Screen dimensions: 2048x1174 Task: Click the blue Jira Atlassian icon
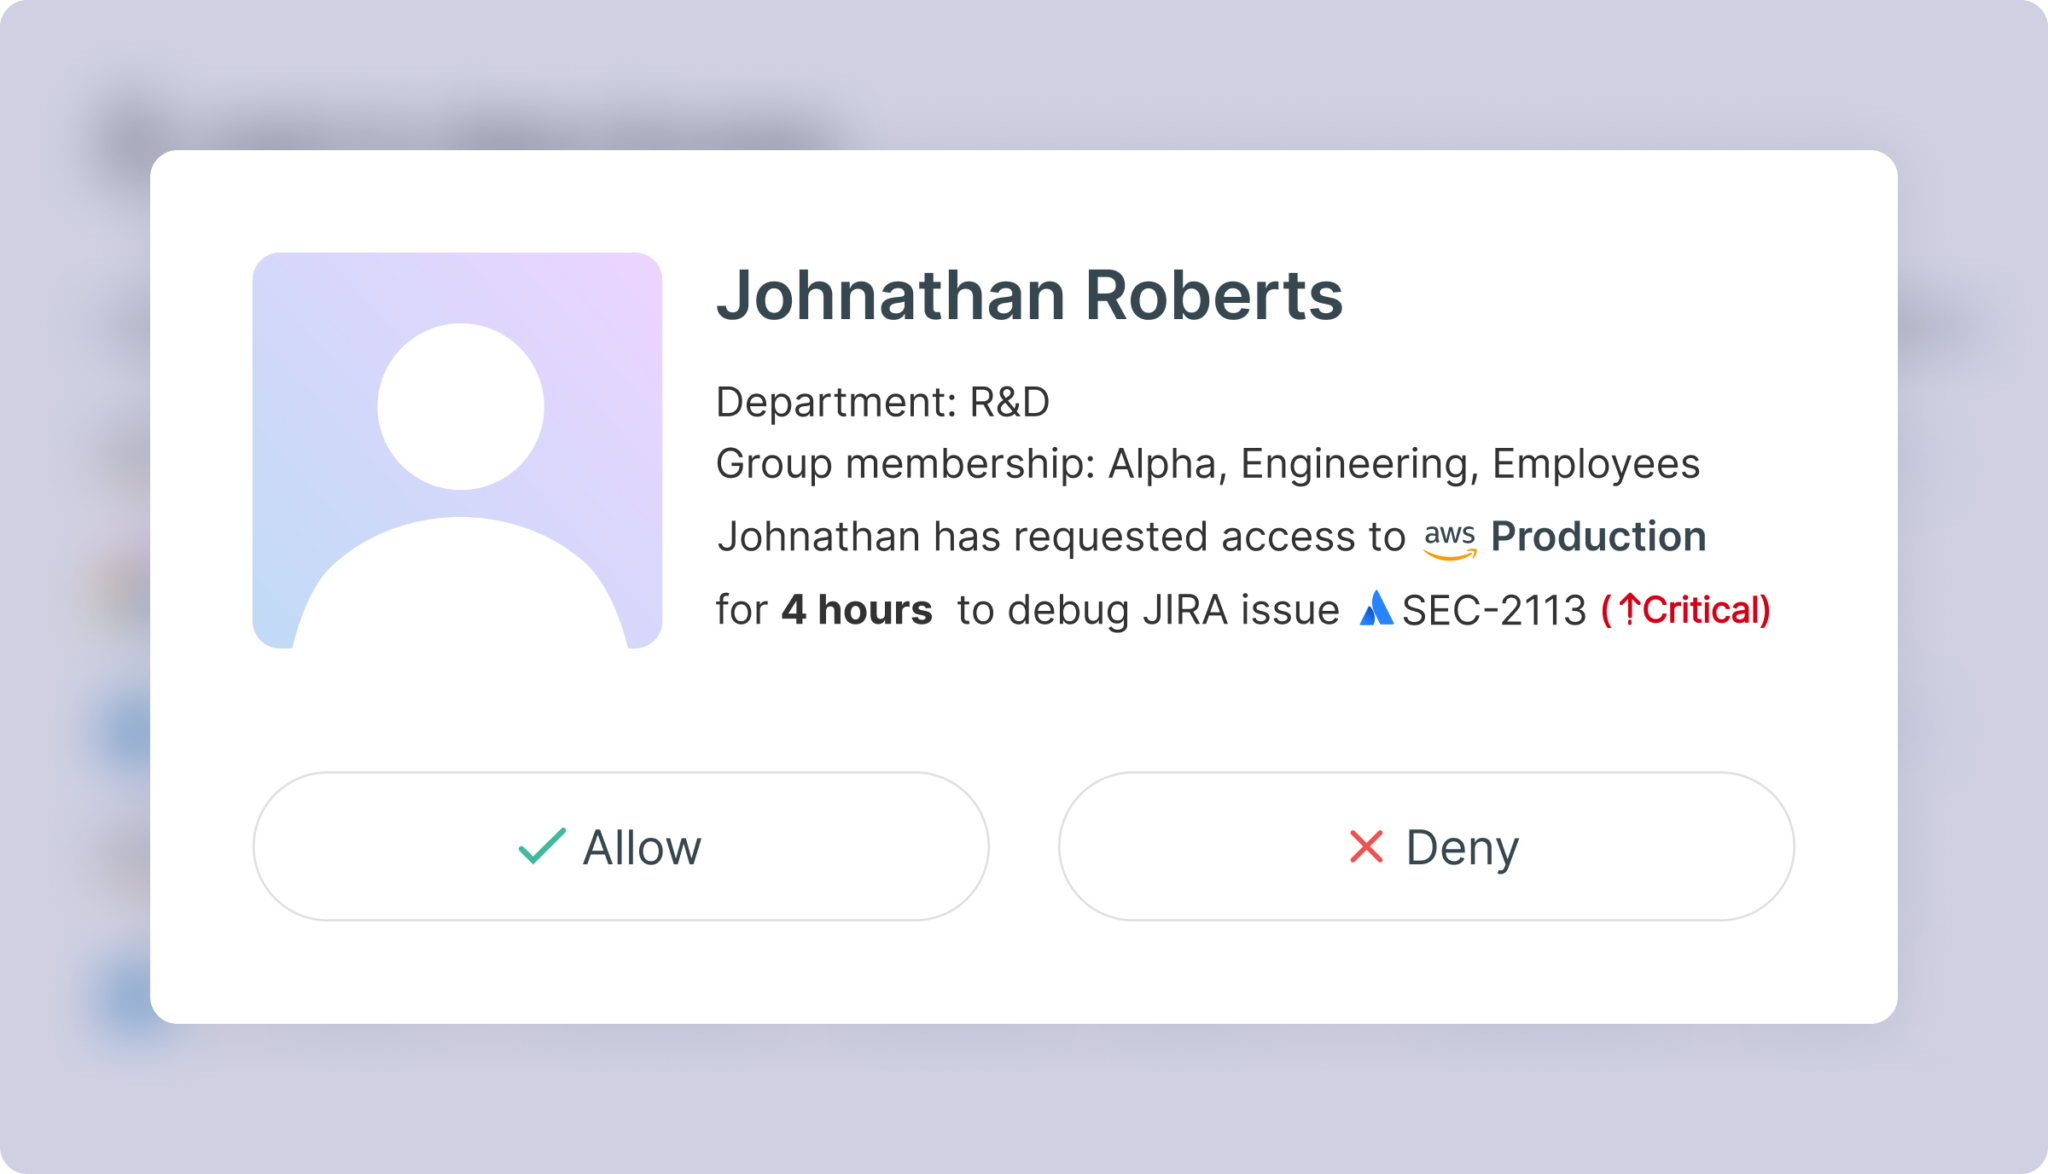[1376, 609]
